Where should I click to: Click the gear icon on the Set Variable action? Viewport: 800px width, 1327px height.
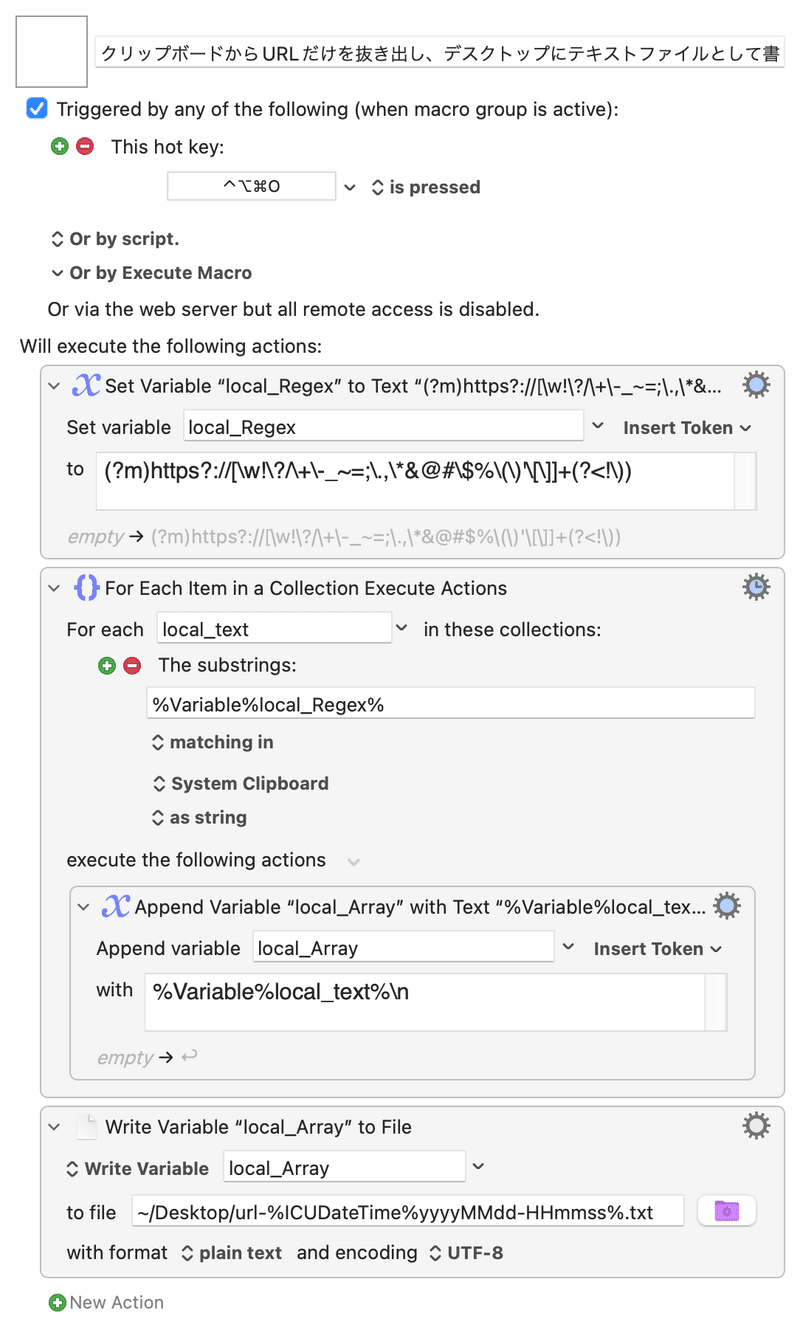tap(756, 385)
